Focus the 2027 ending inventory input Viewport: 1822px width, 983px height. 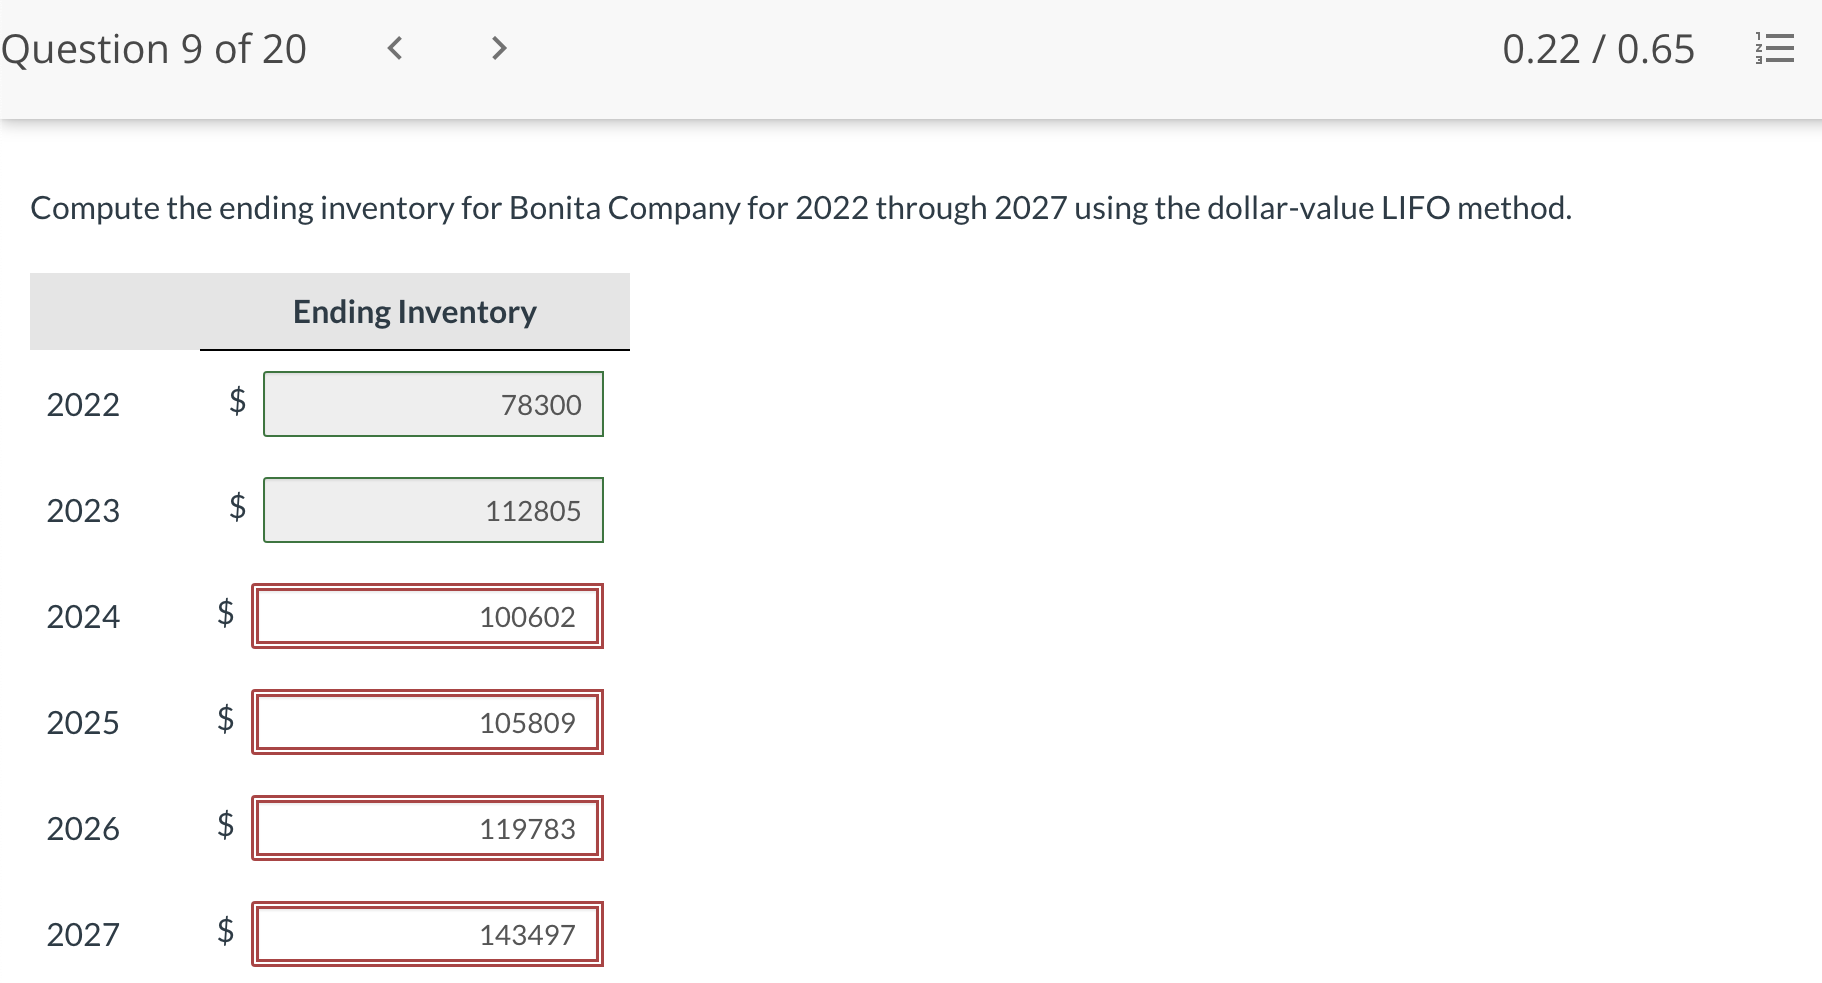point(427,934)
